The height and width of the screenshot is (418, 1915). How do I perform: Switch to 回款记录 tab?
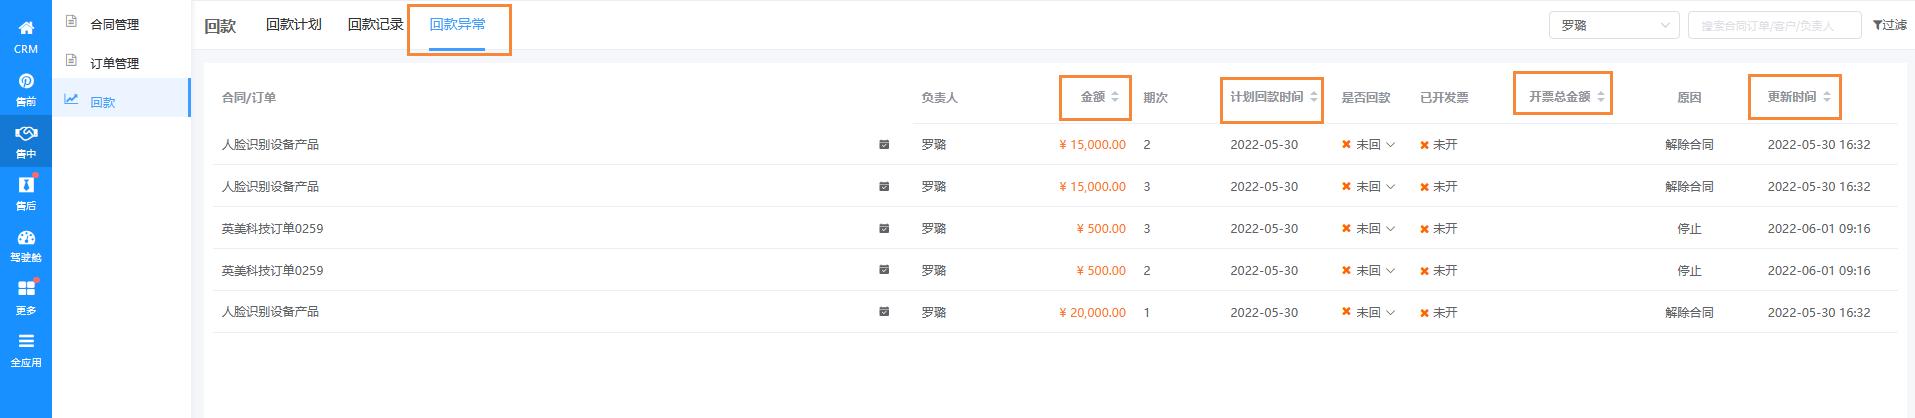(x=375, y=25)
